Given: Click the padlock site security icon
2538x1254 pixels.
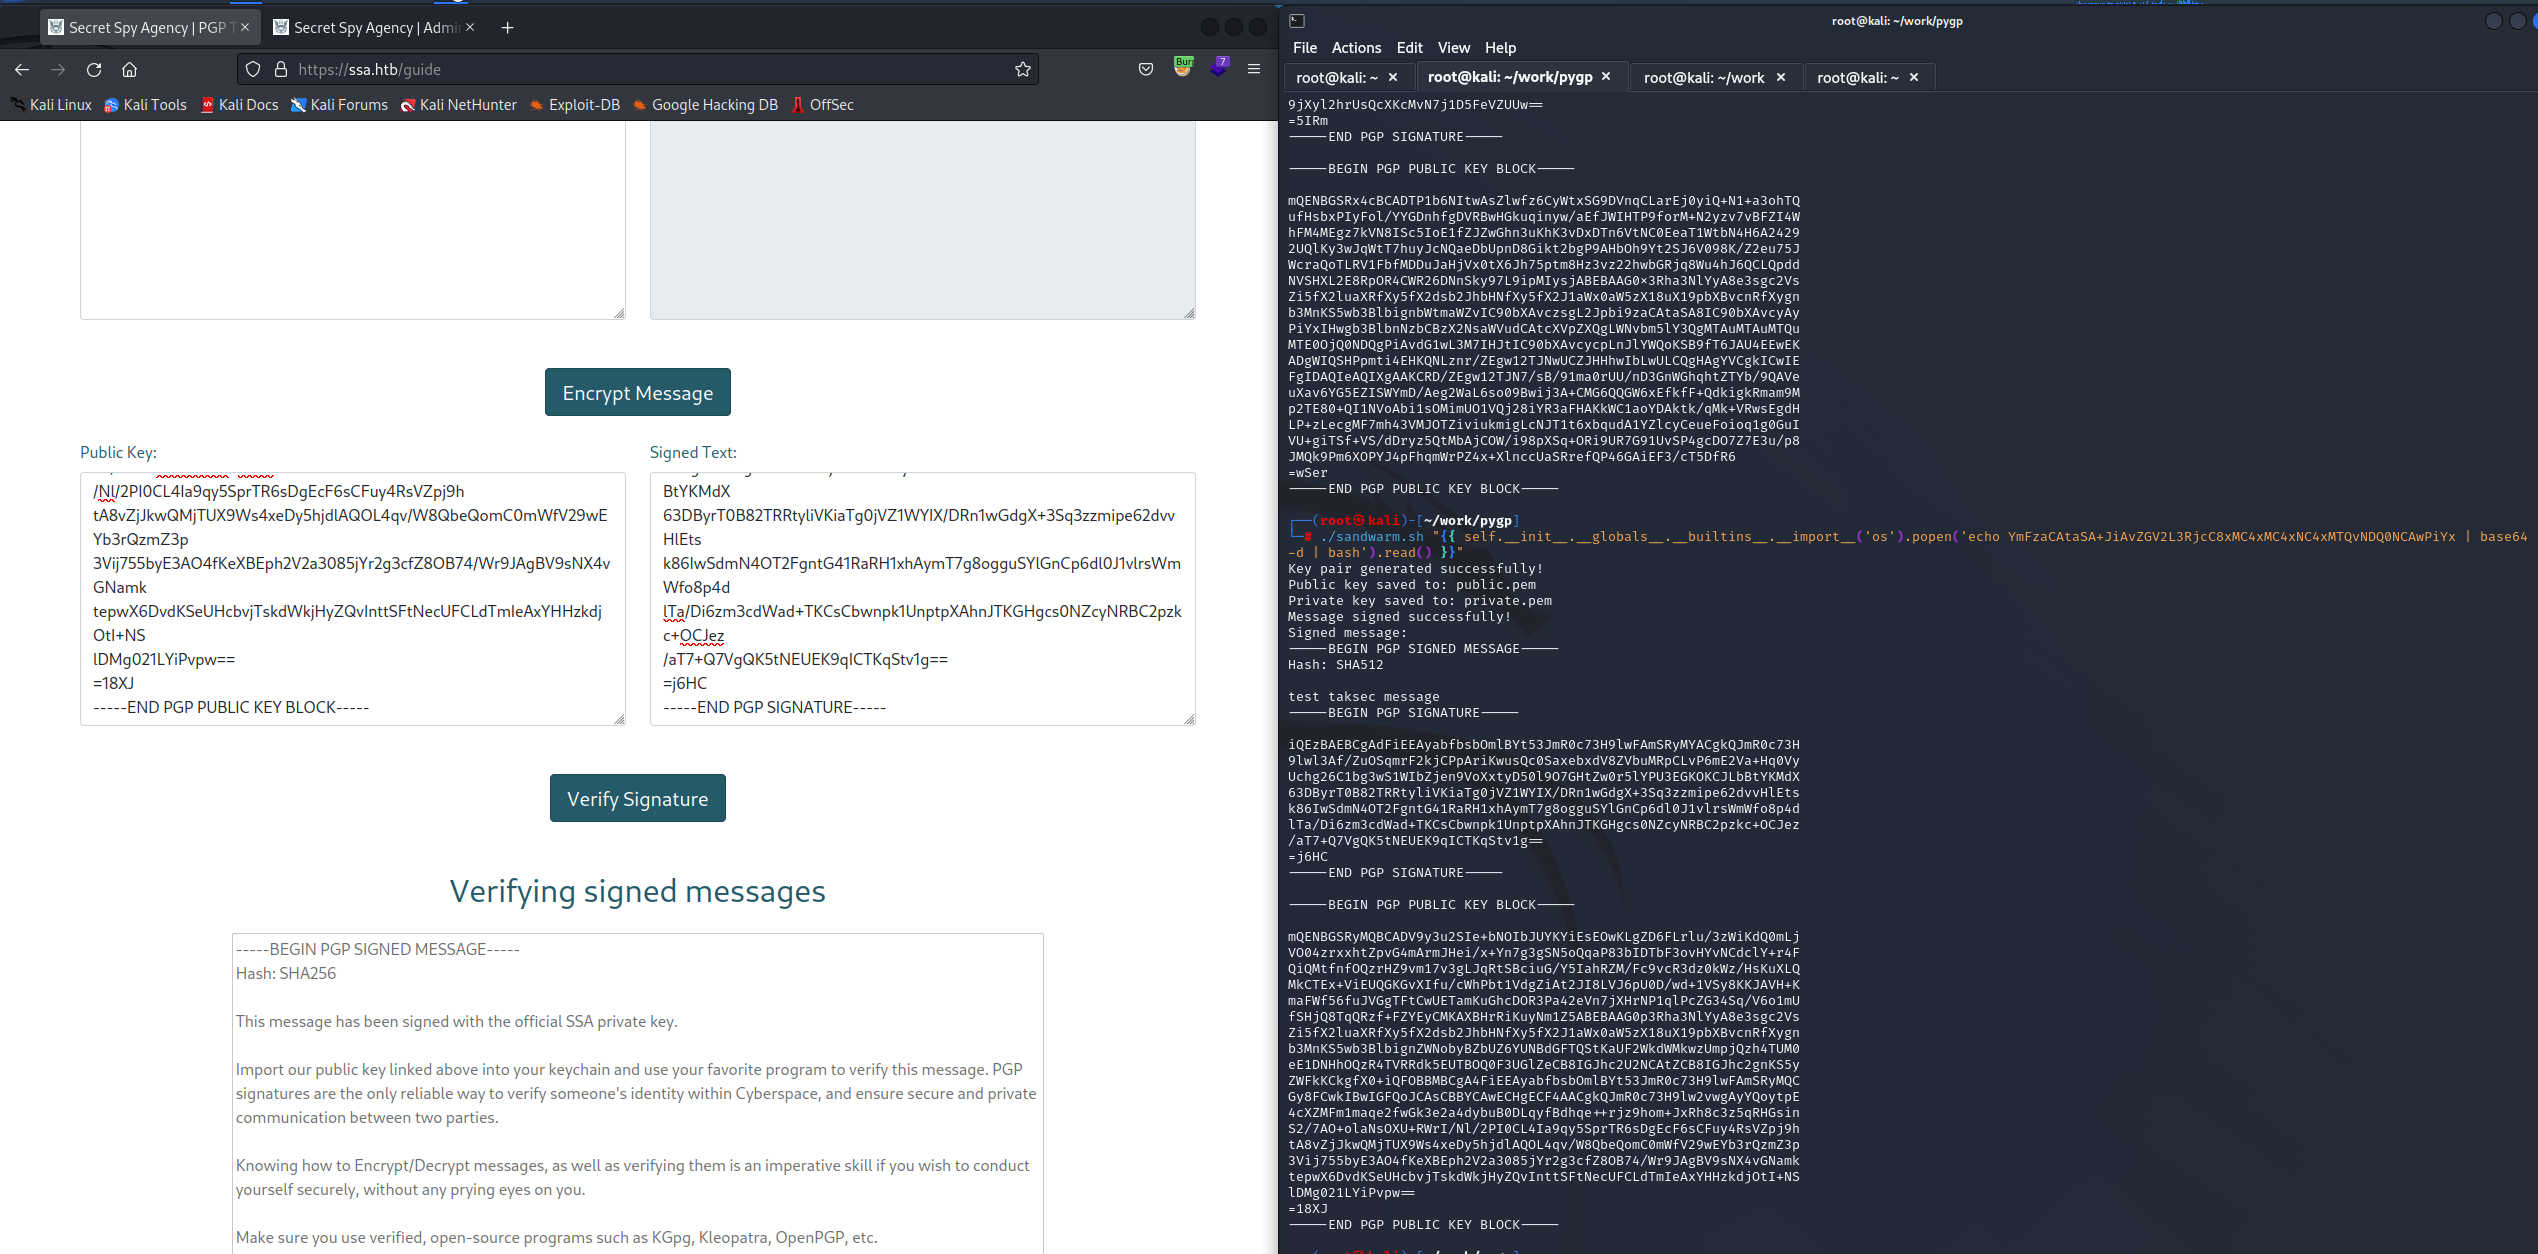Looking at the screenshot, I should [x=281, y=69].
